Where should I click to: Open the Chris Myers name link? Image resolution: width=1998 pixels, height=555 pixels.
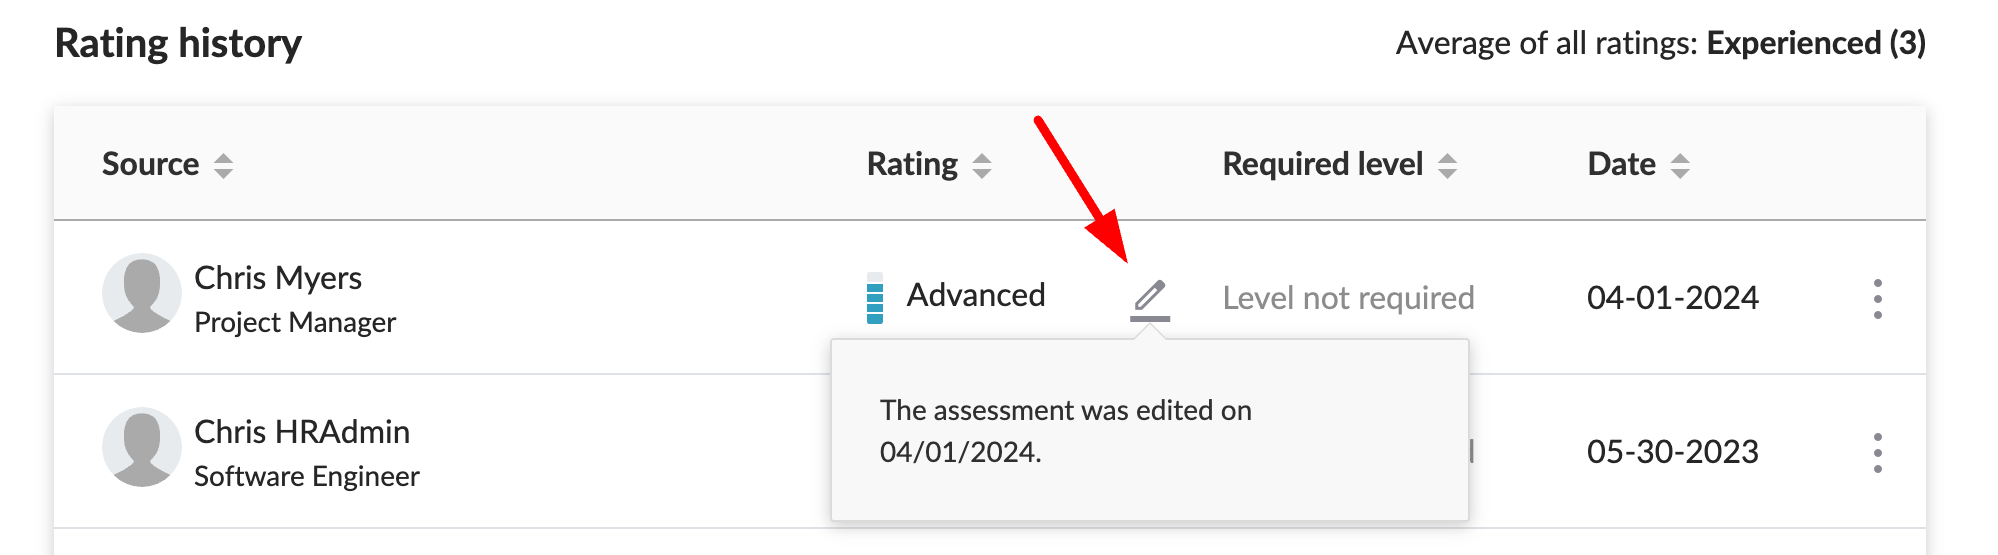[x=278, y=278]
